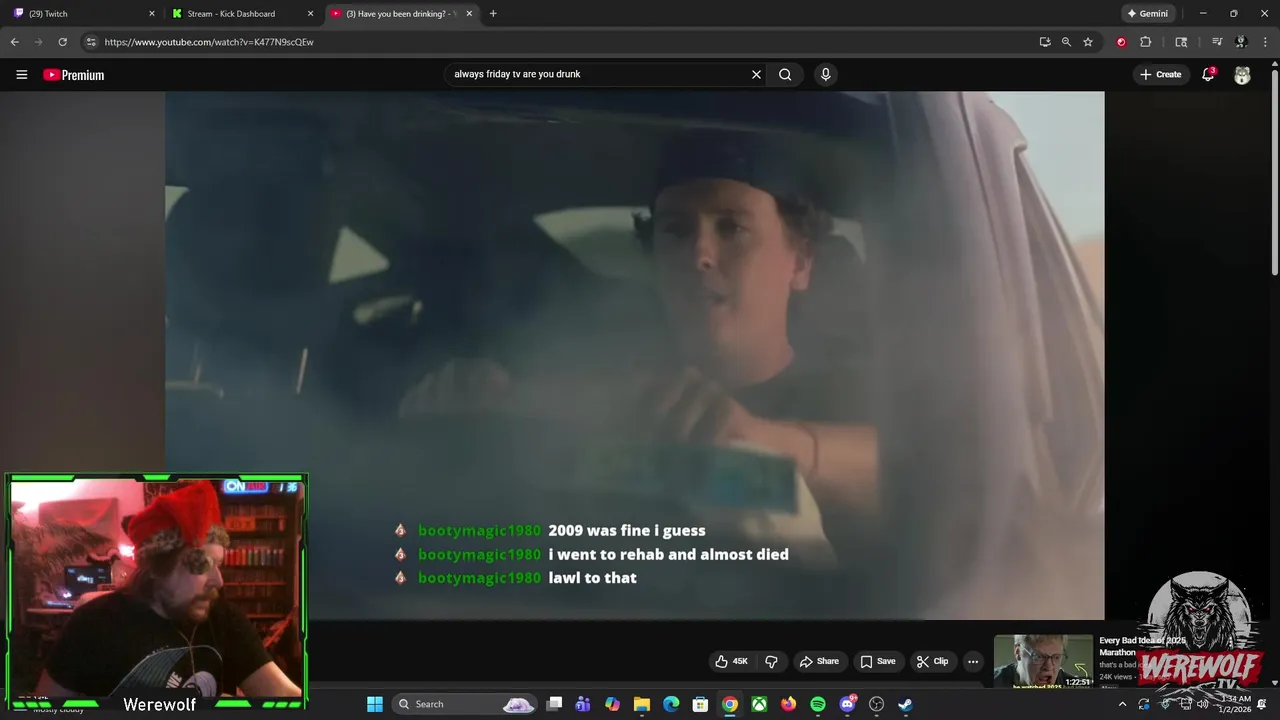Open Microsoft Edge from taskbar
Viewport: 1280px width, 720px height.
[x=671, y=704]
